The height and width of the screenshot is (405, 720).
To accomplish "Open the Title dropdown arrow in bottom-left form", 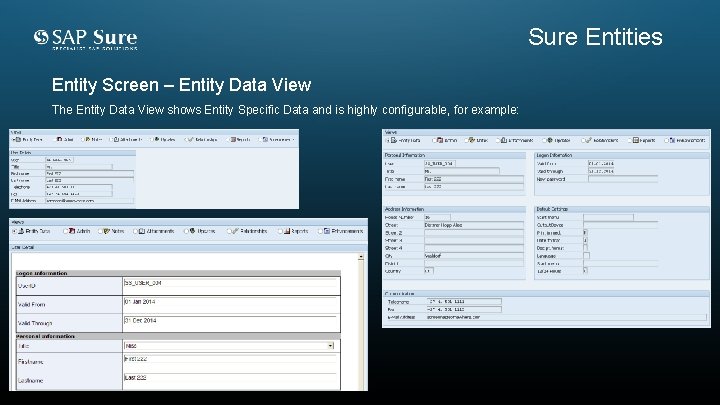I will [330, 346].
